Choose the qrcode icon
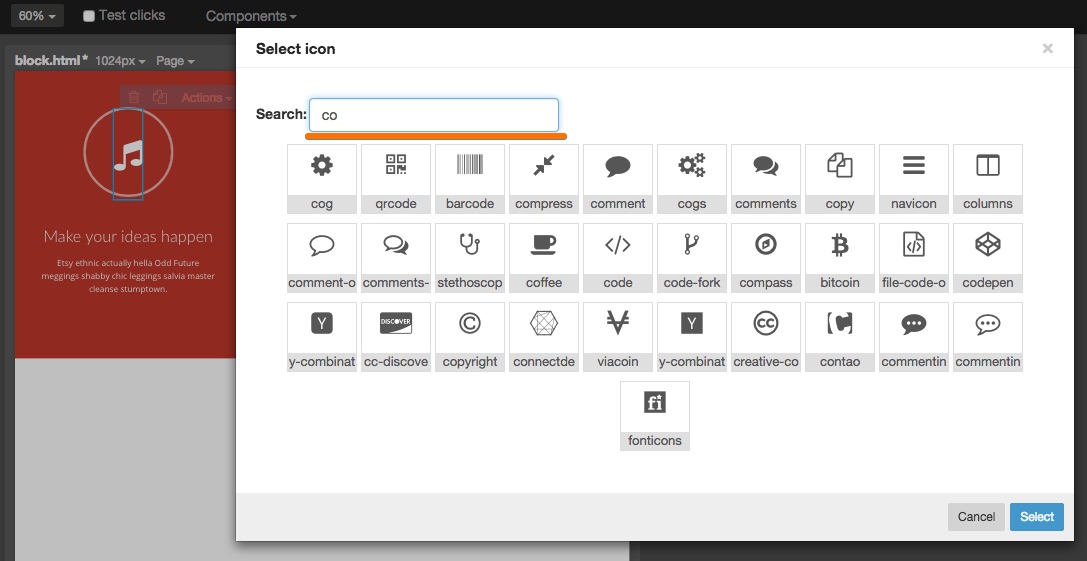 [x=396, y=179]
